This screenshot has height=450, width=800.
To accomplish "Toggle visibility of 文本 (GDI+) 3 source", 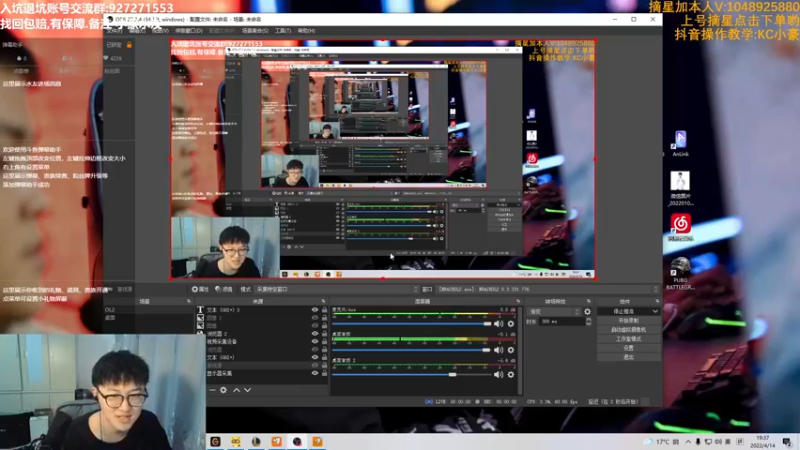I will coord(315,310).
